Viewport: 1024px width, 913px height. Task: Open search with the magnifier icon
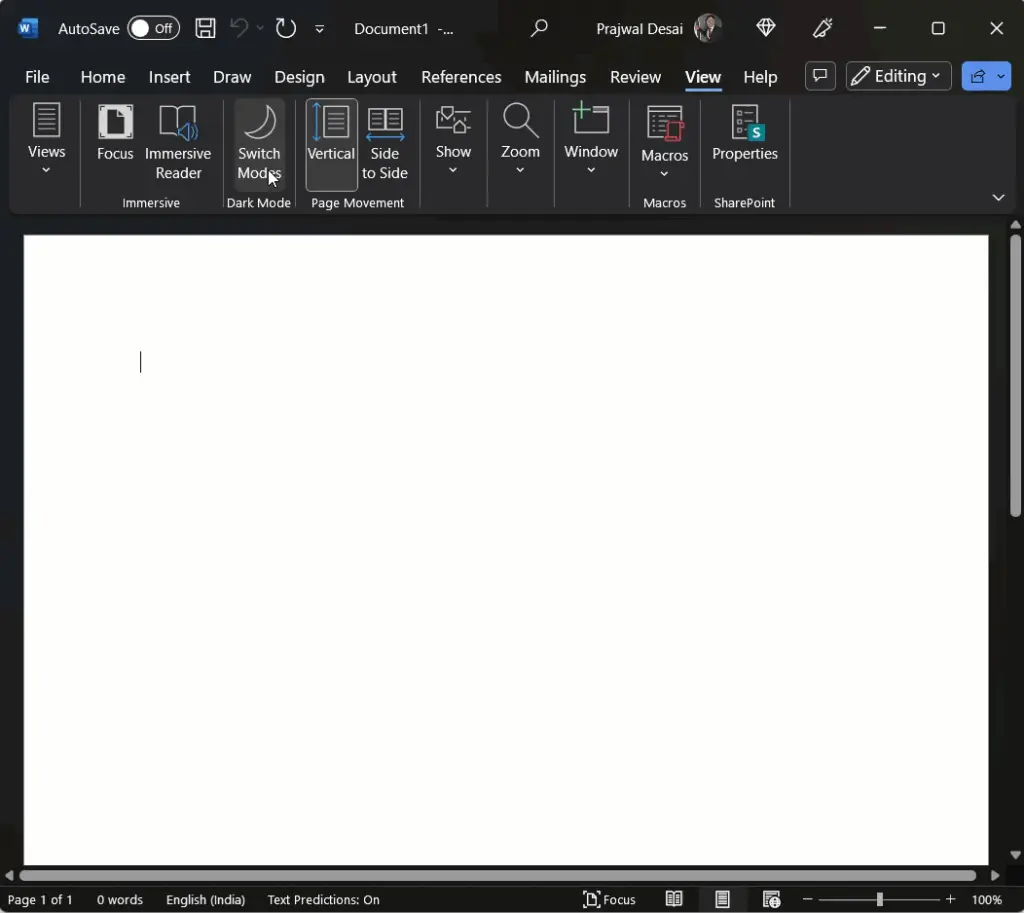[539, 28]
